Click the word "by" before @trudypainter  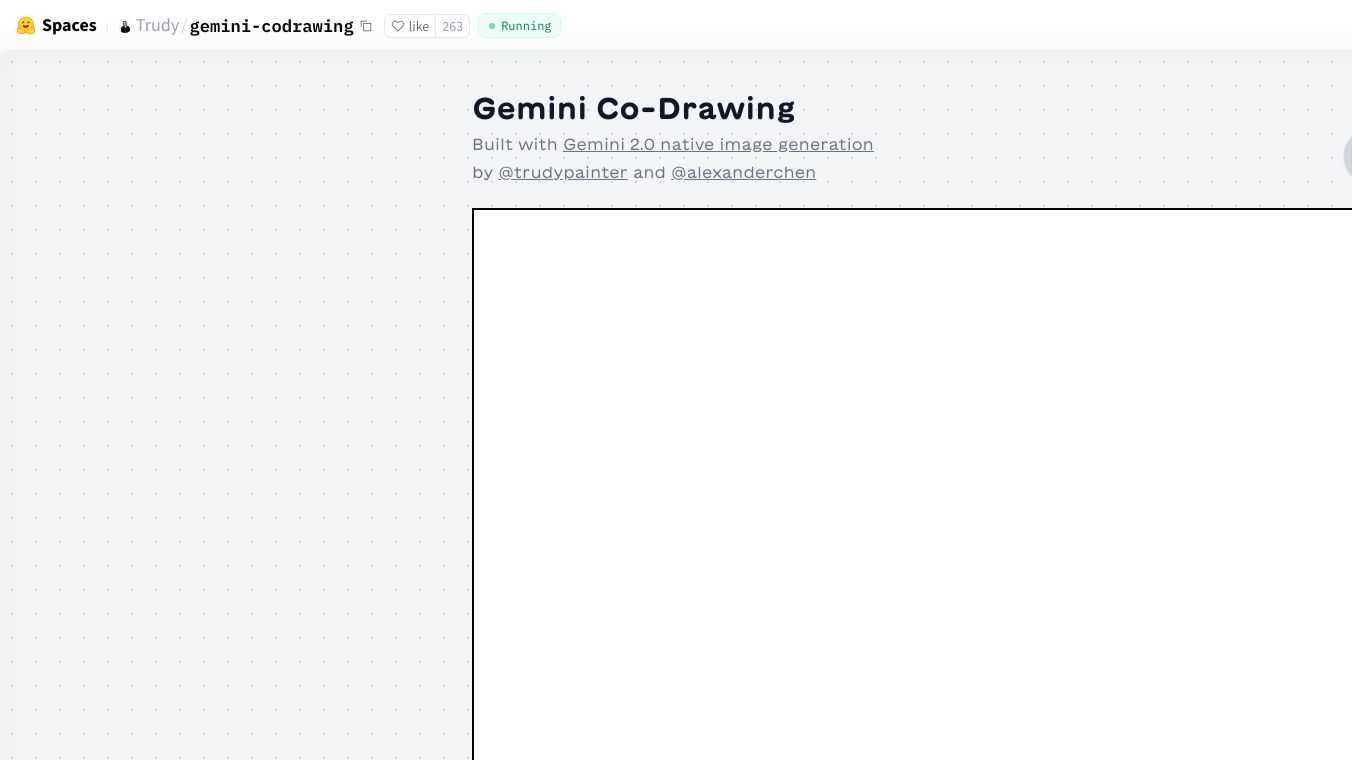click(x=482, y=172)
